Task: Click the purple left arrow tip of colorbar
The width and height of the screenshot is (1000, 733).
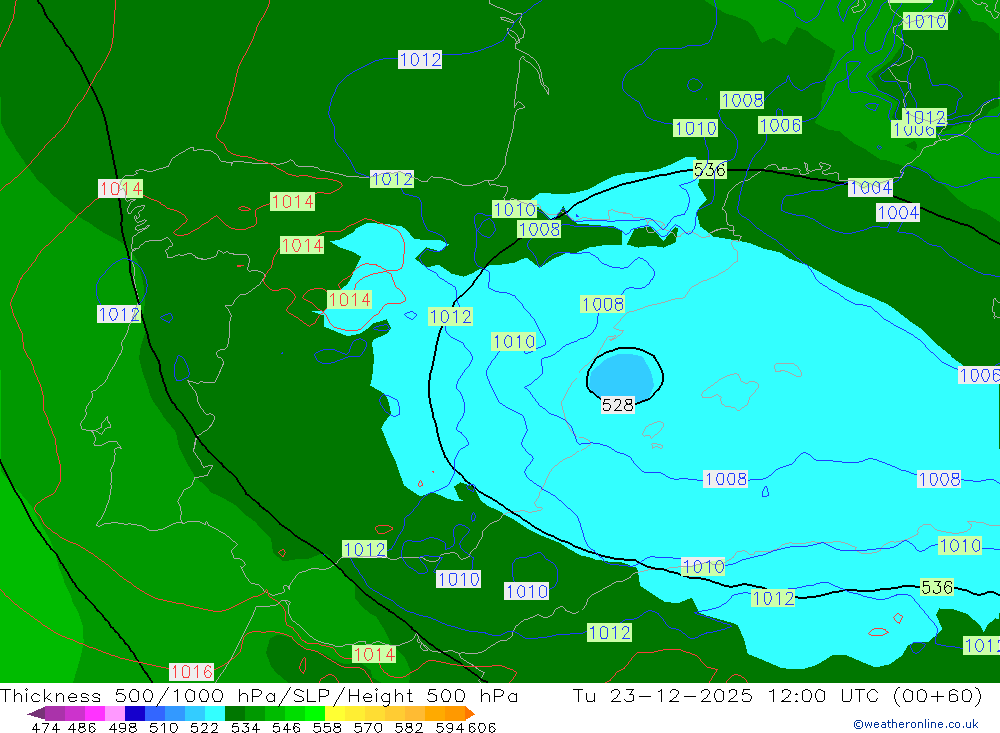Action: [35, 713]
